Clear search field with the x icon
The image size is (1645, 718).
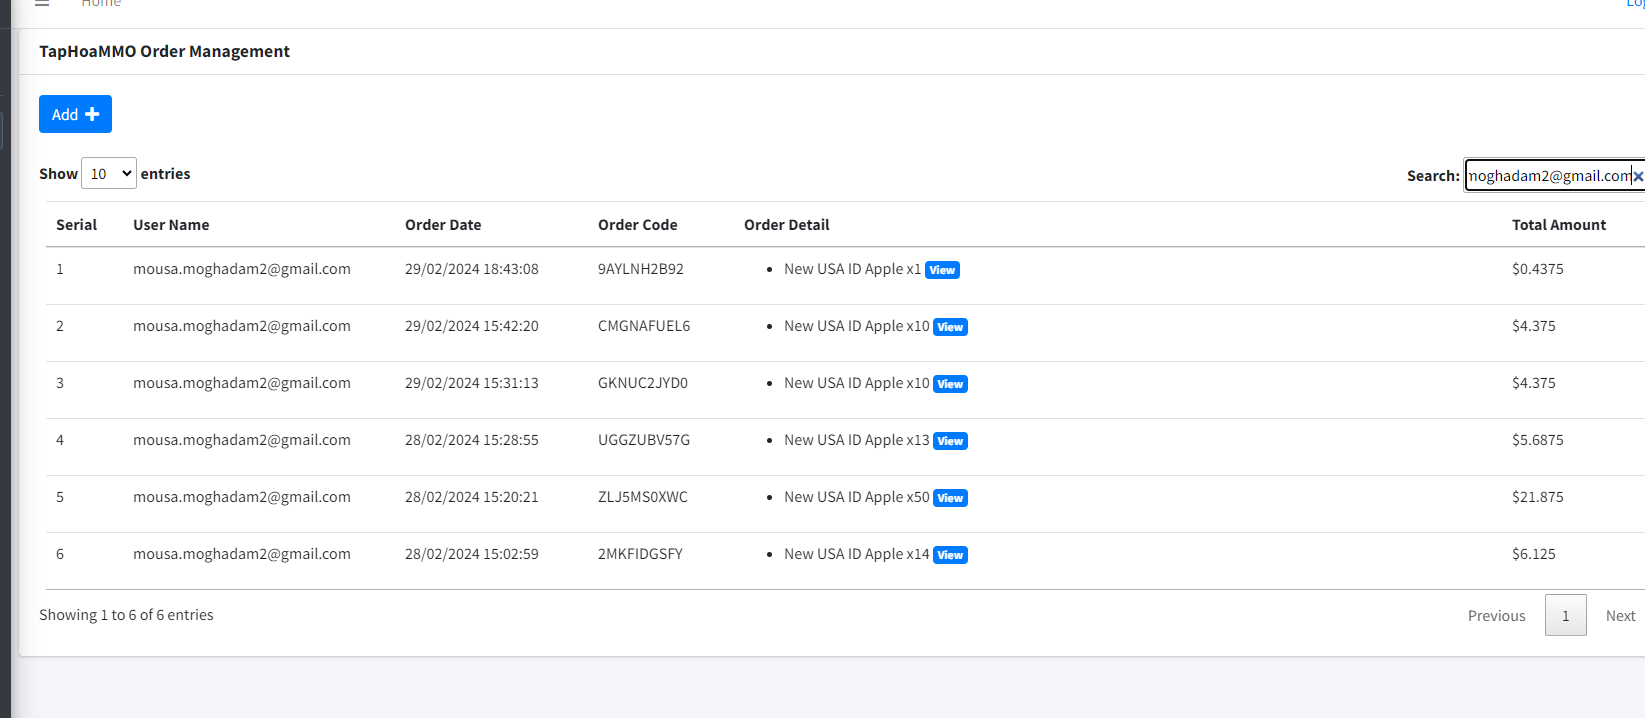coord(1638,176)
